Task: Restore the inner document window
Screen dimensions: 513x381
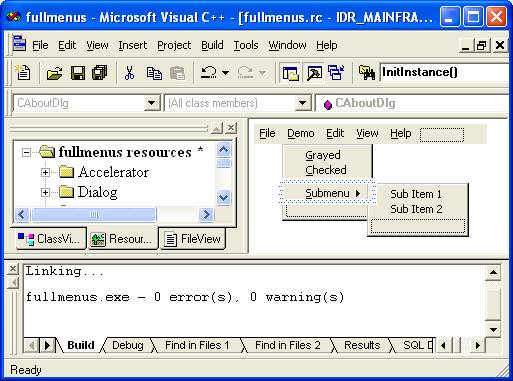Action: click(x=481, y=45)
